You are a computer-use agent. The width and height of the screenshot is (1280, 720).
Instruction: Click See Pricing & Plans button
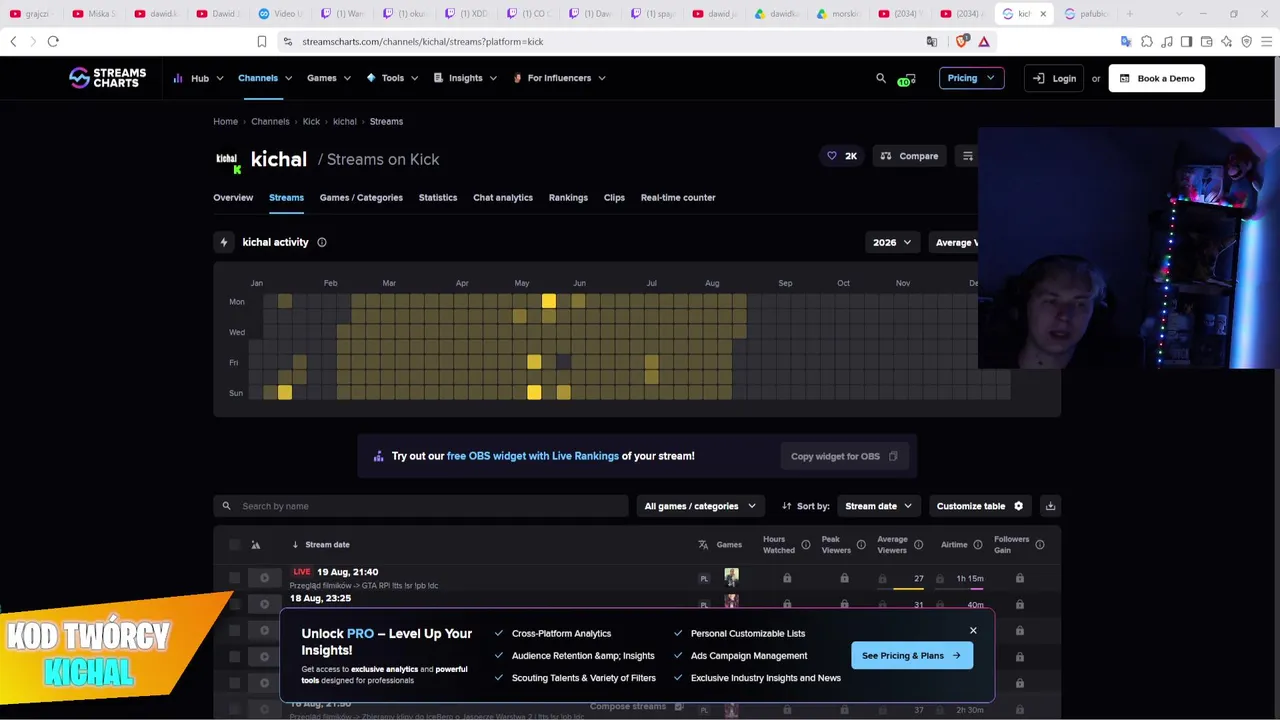(911, 656)
